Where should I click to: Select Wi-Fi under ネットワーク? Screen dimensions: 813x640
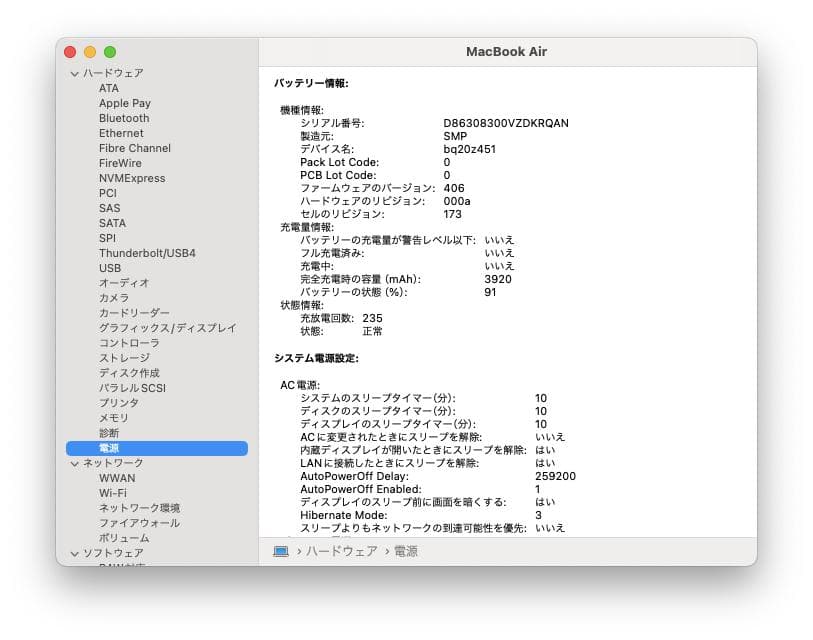(113, 493)
